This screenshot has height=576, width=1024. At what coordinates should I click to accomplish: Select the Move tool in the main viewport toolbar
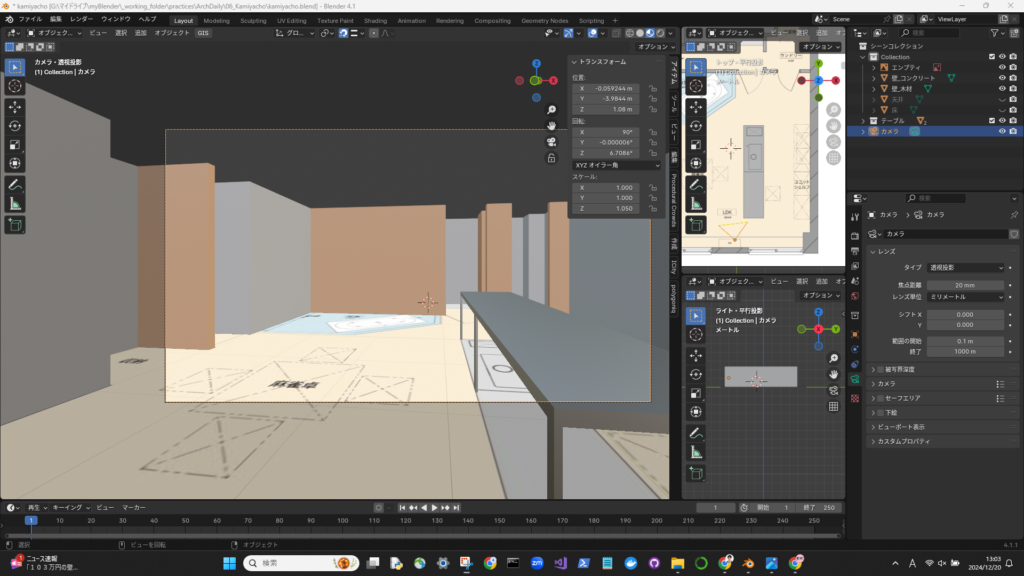click(x=15, y=106)
